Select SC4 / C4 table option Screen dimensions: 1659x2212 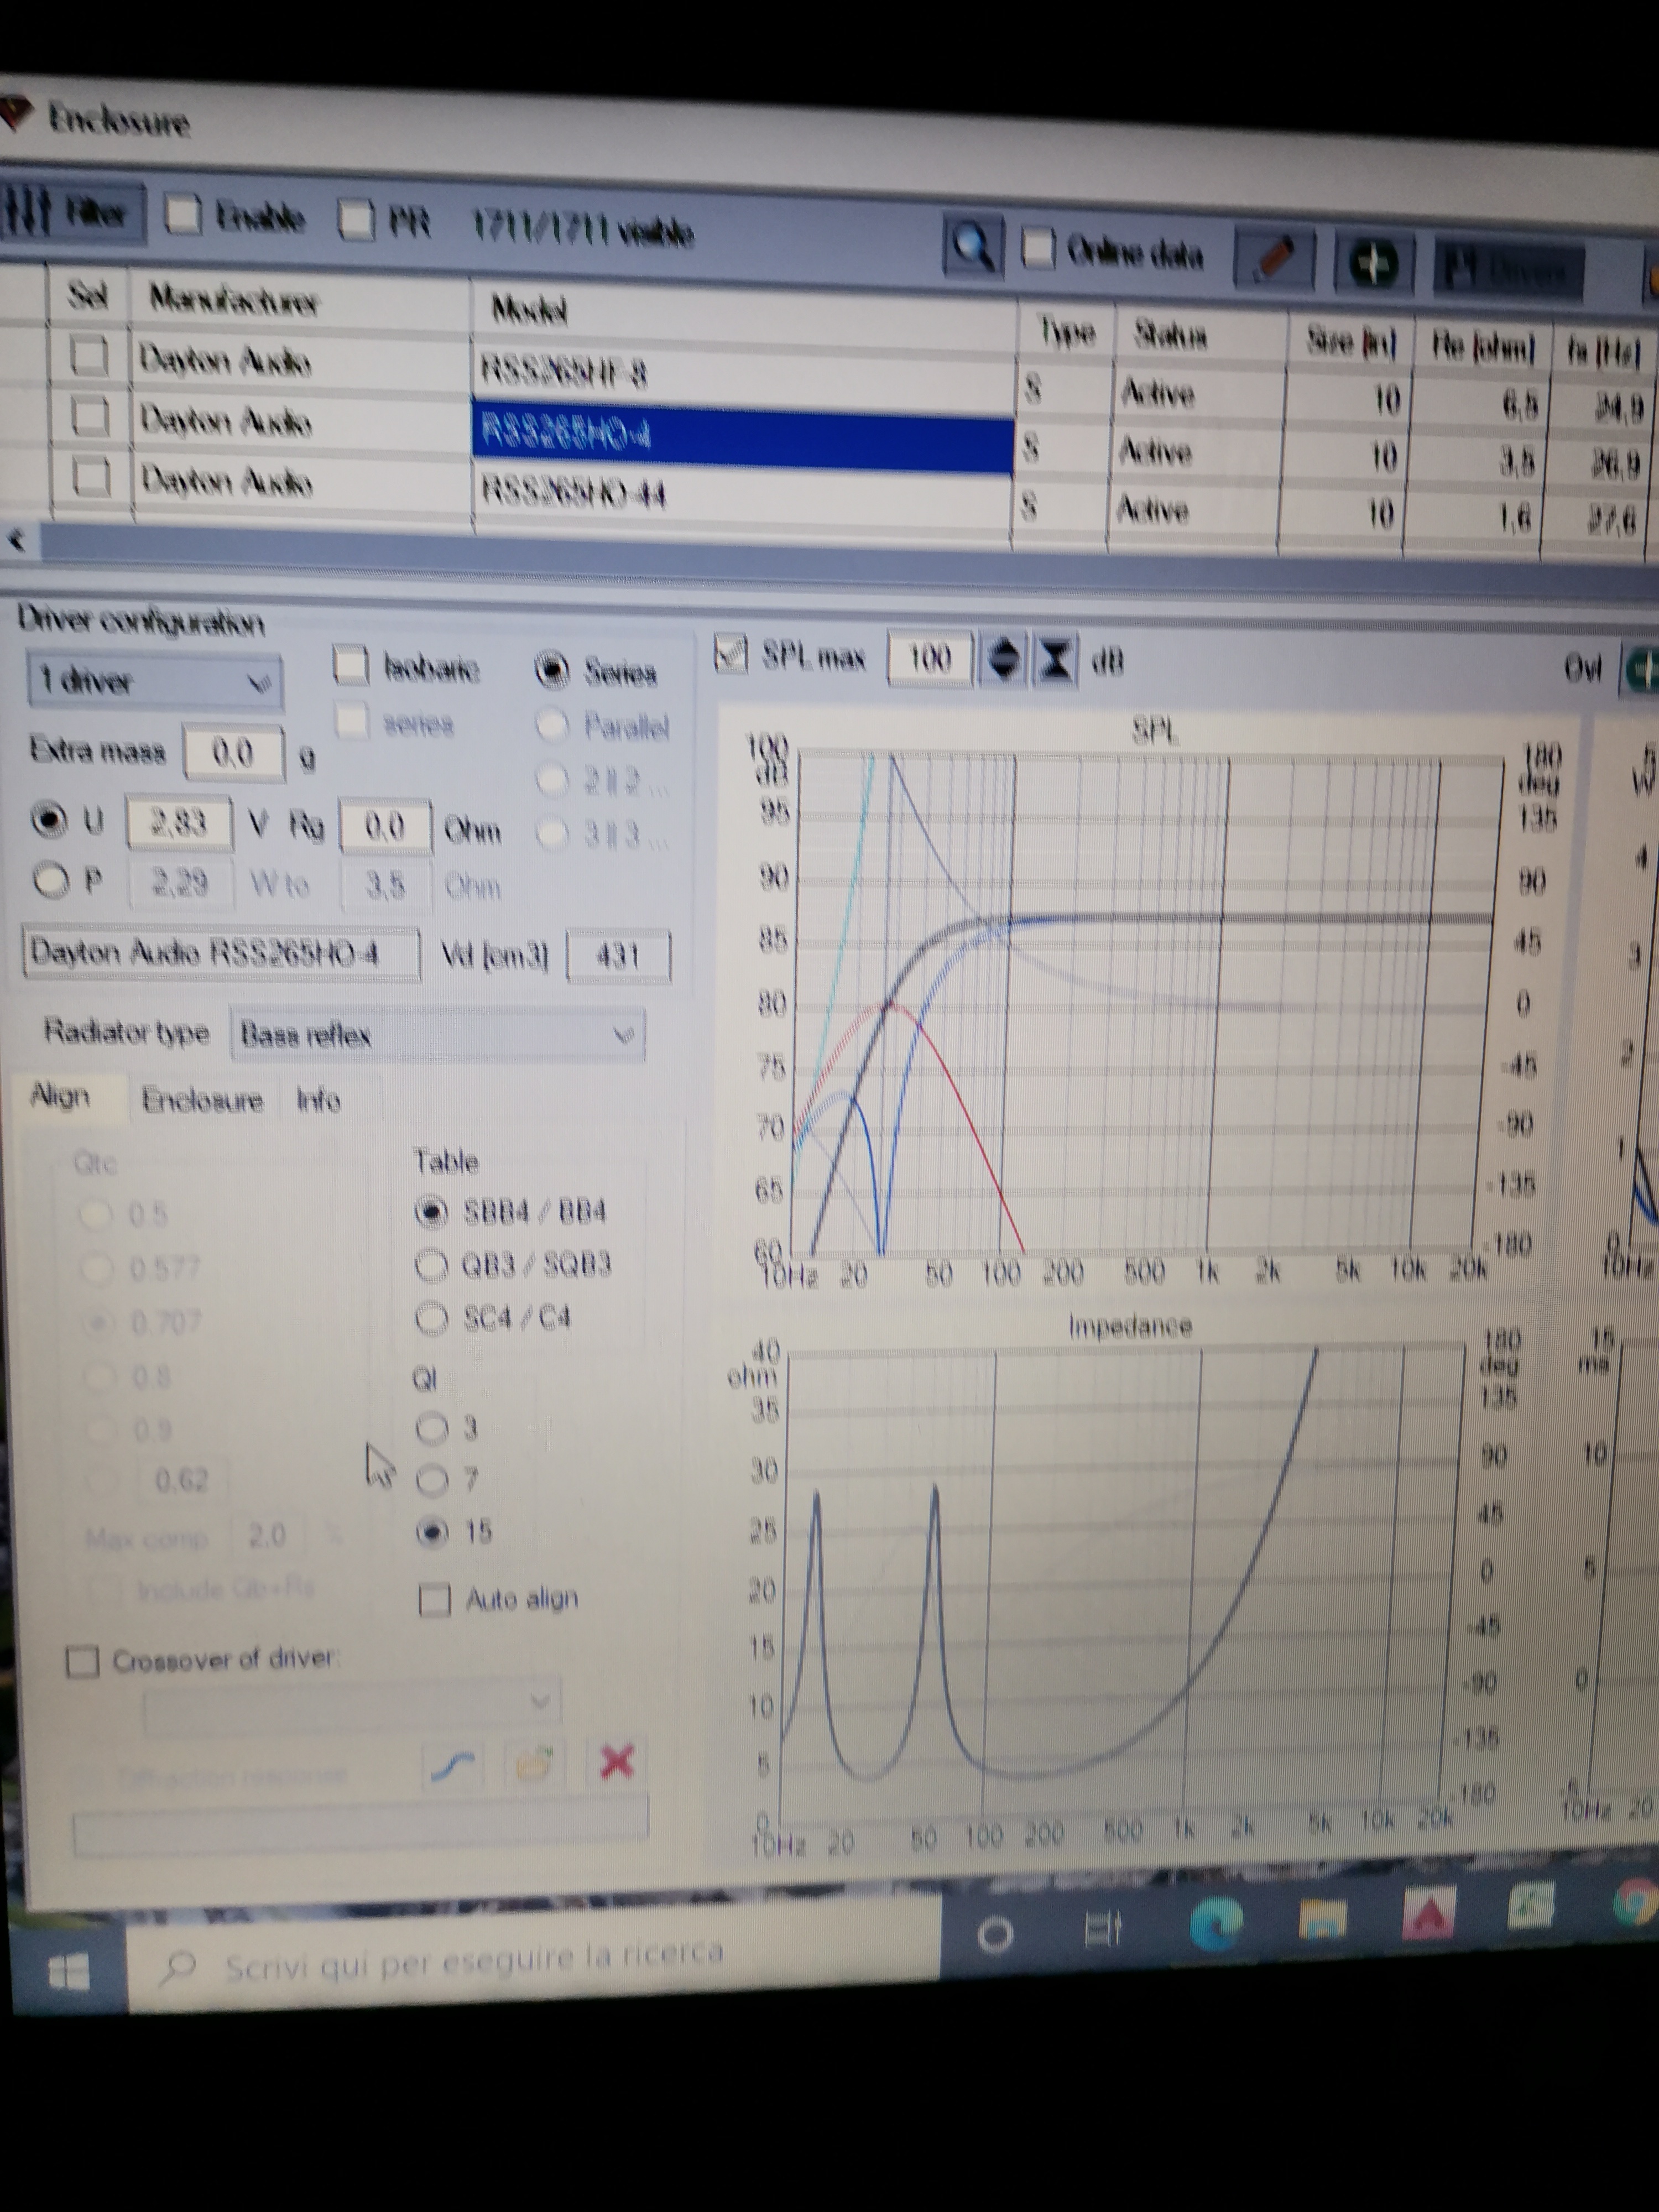pos(431,1318)
